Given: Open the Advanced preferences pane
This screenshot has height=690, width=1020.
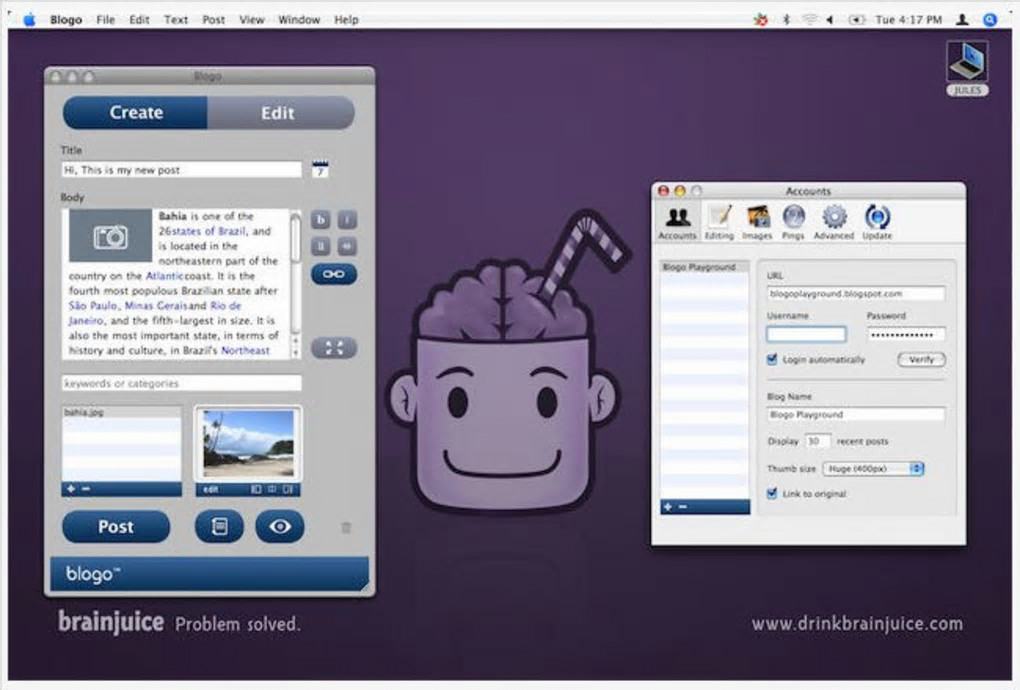Looking at the screenshot, I should 834,222.
